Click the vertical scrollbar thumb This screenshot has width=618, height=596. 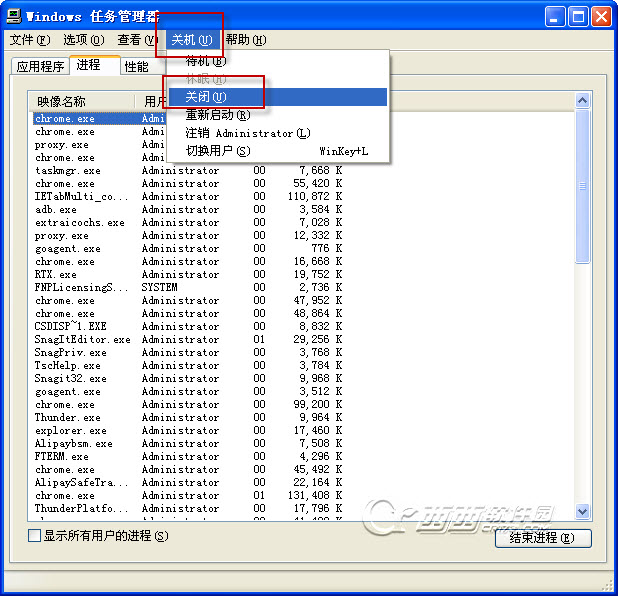(x=582, y=186)
